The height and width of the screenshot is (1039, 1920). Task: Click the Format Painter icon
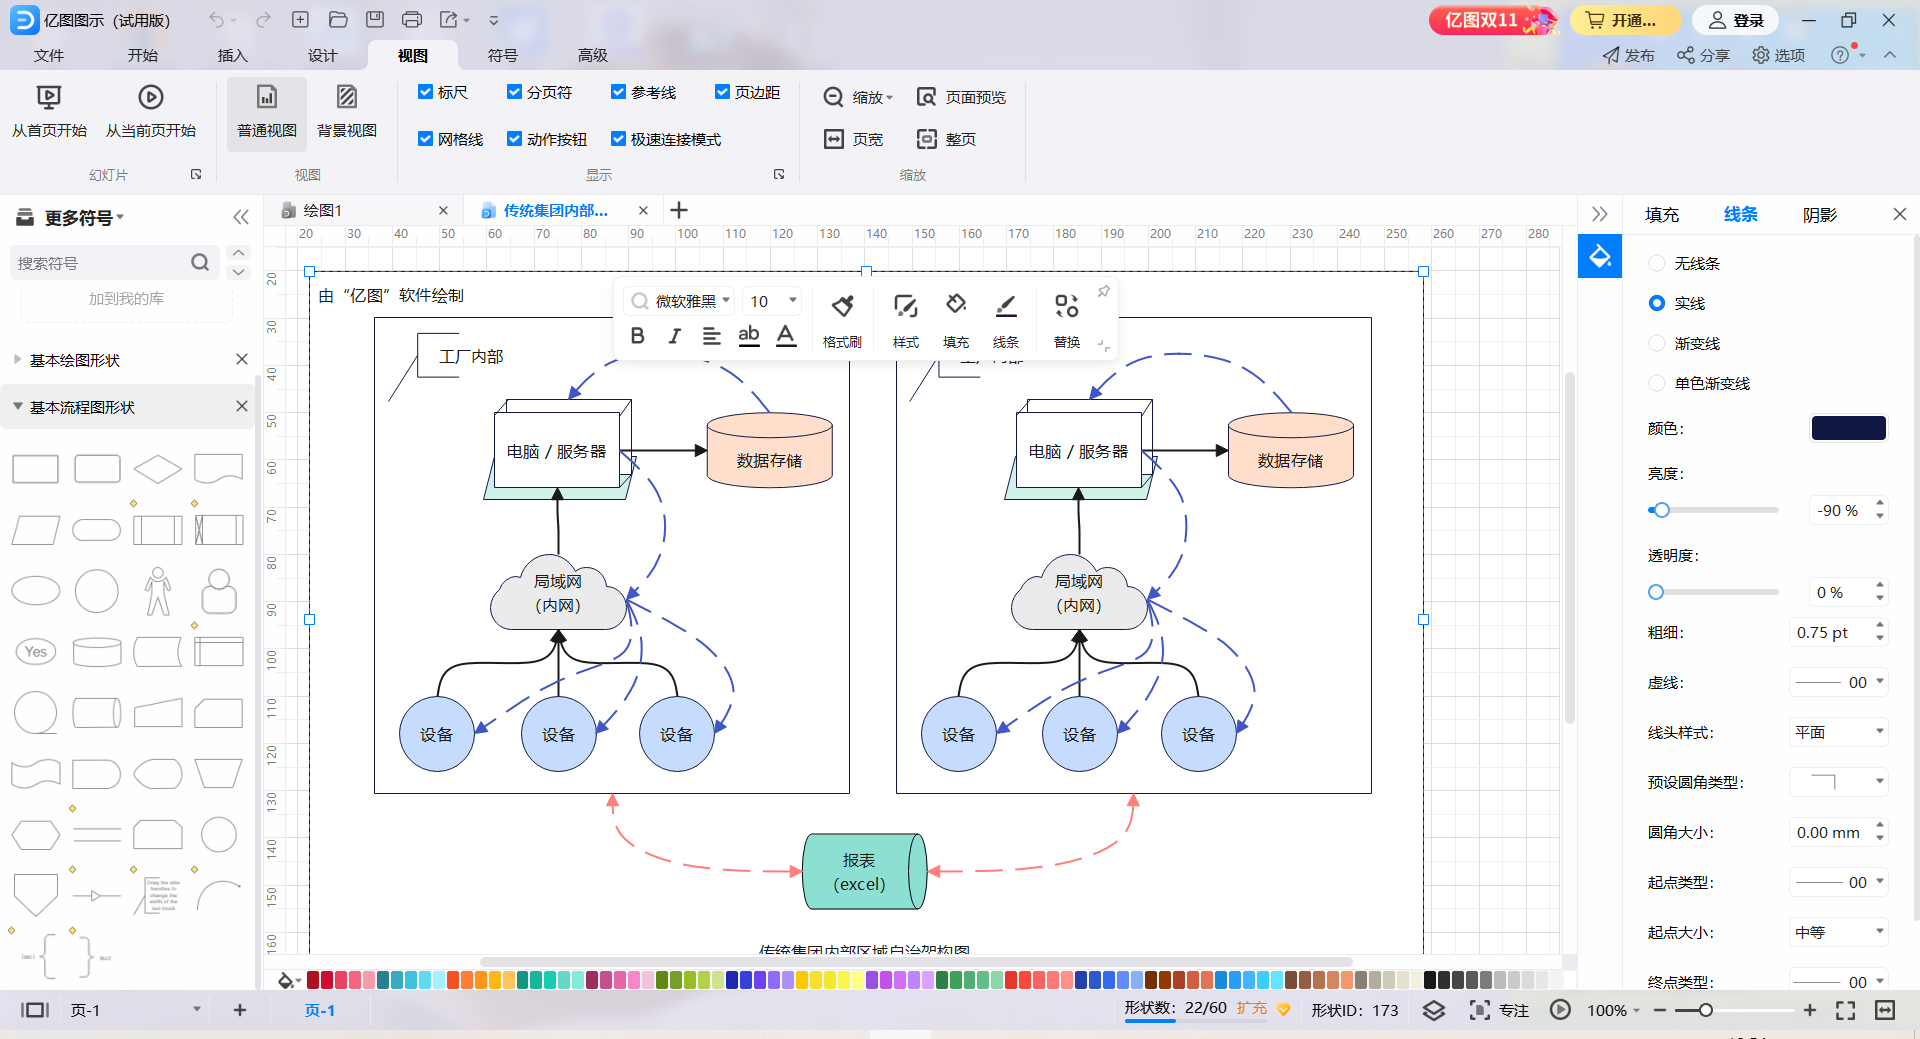842,306
